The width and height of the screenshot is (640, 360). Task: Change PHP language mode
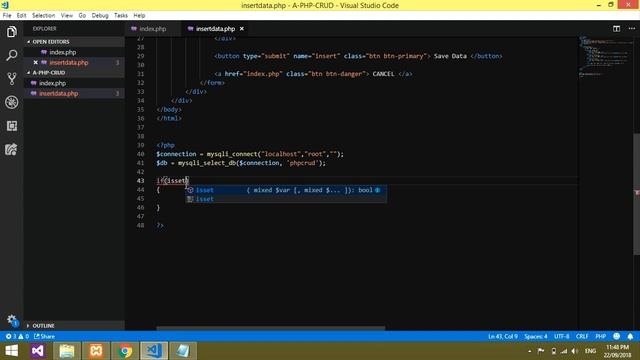[600, 336]
